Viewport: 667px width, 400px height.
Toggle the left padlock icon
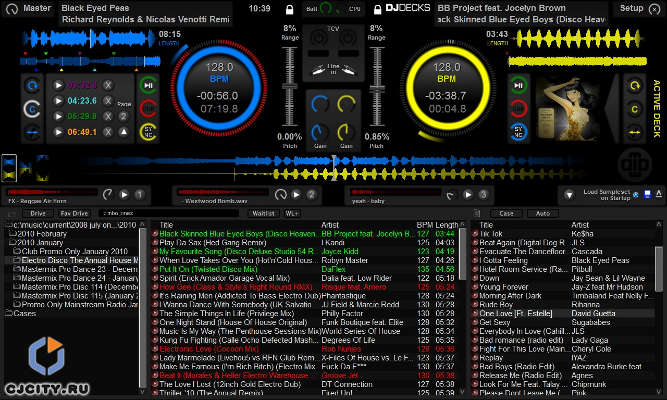(x=289, y=9)
